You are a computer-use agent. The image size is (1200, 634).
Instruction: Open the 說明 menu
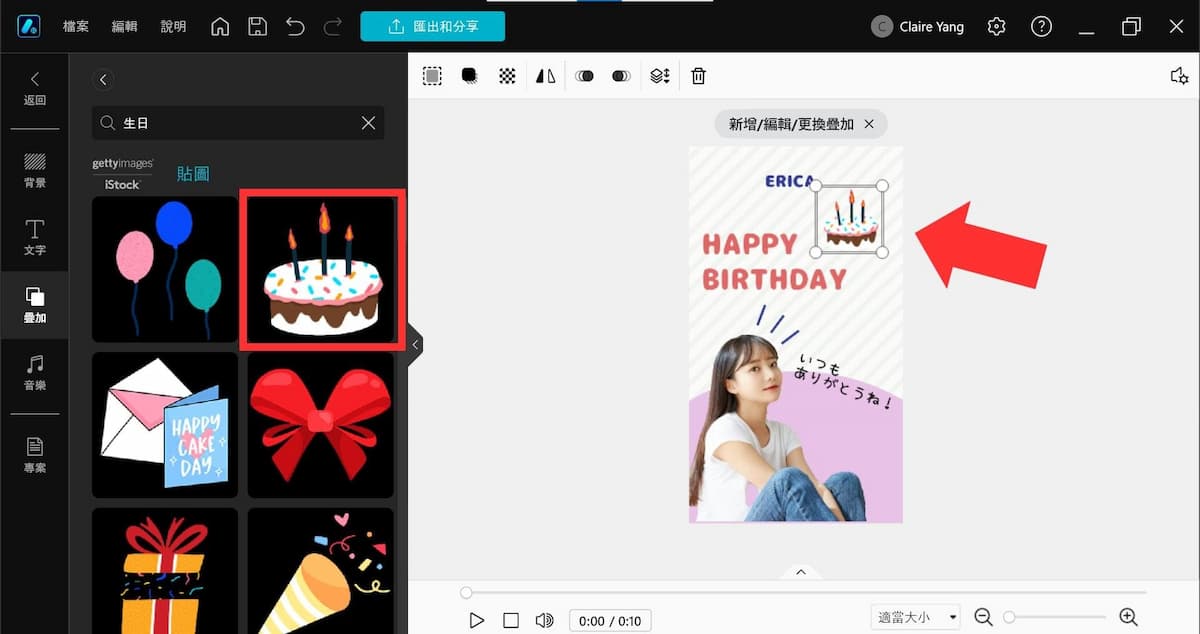[x=173, y=27]
